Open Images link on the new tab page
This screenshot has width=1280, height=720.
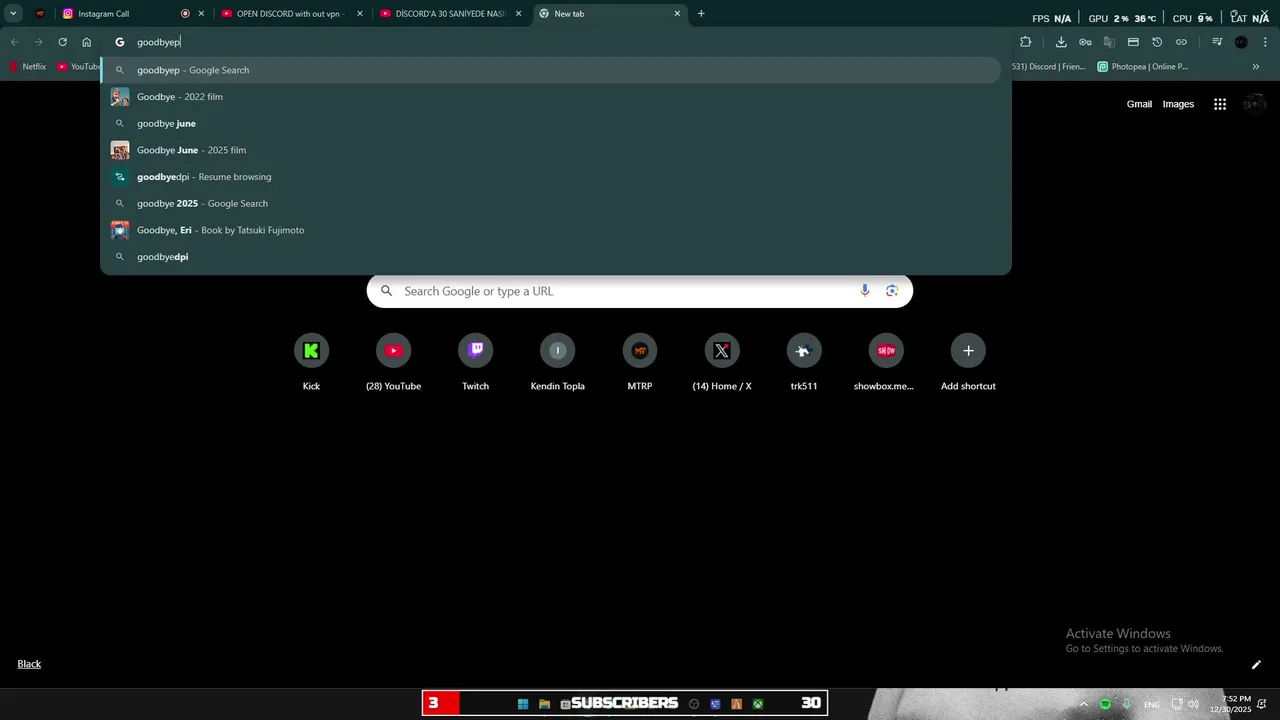pyautogui.click(x=1178, y=104)
